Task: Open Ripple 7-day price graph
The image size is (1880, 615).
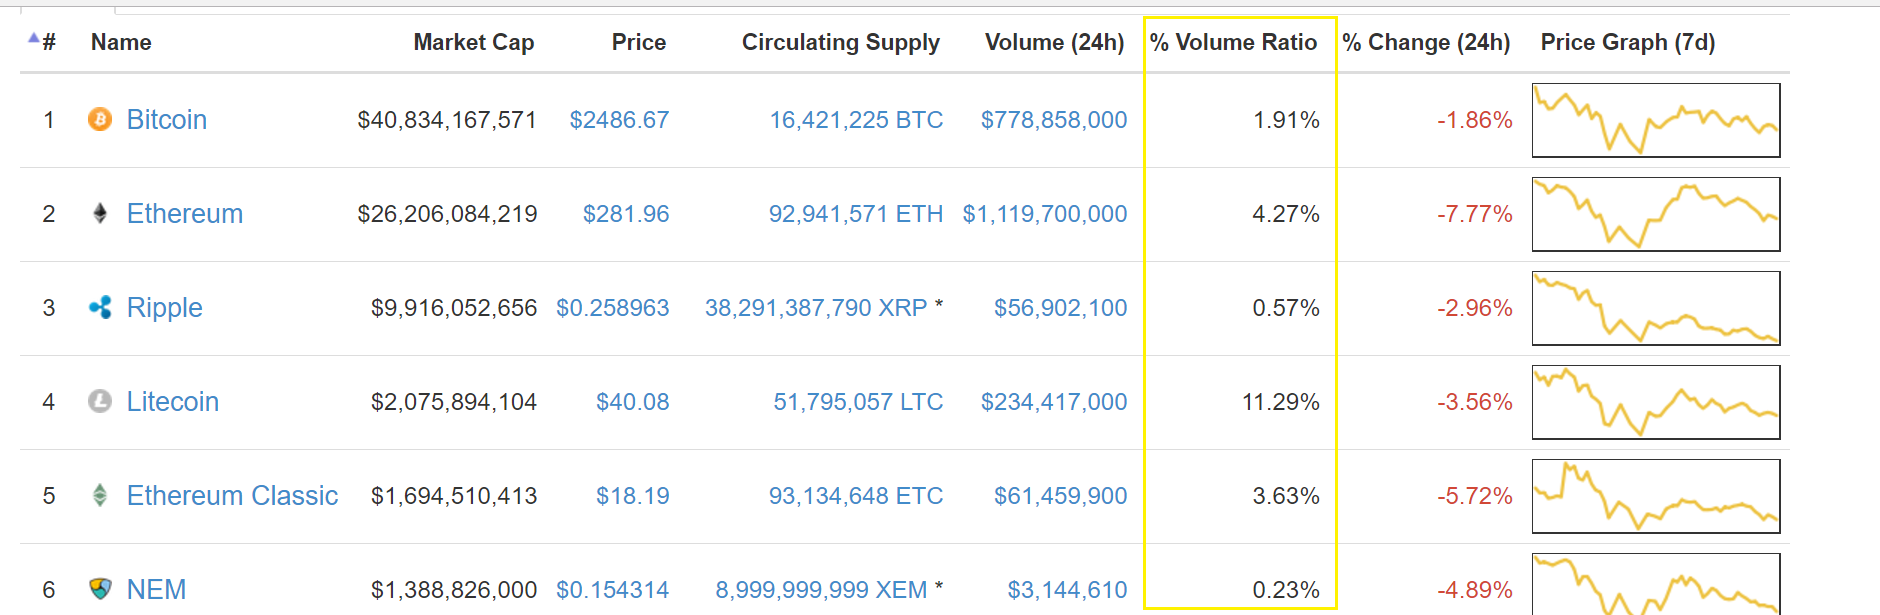Action: tap(1656, 308)
